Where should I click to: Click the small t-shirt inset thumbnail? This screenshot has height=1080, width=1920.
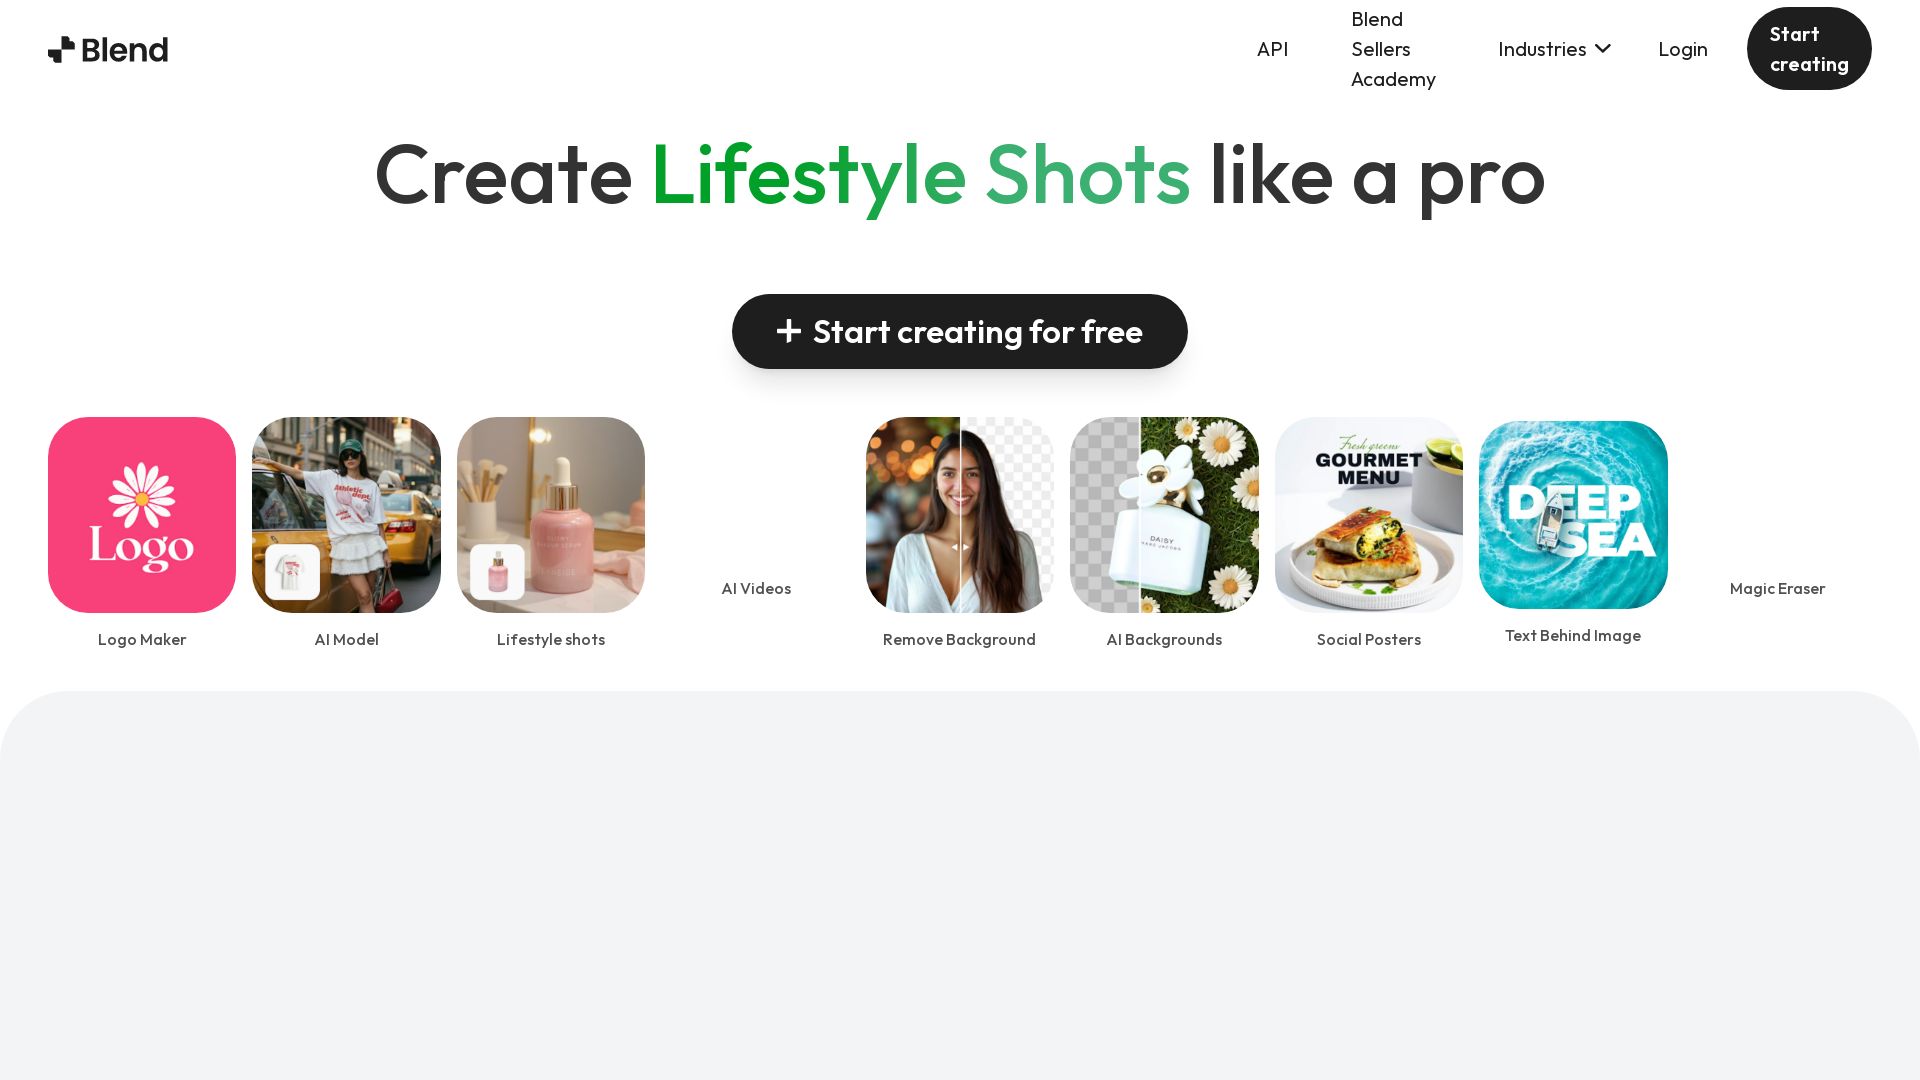click(293, 572)
